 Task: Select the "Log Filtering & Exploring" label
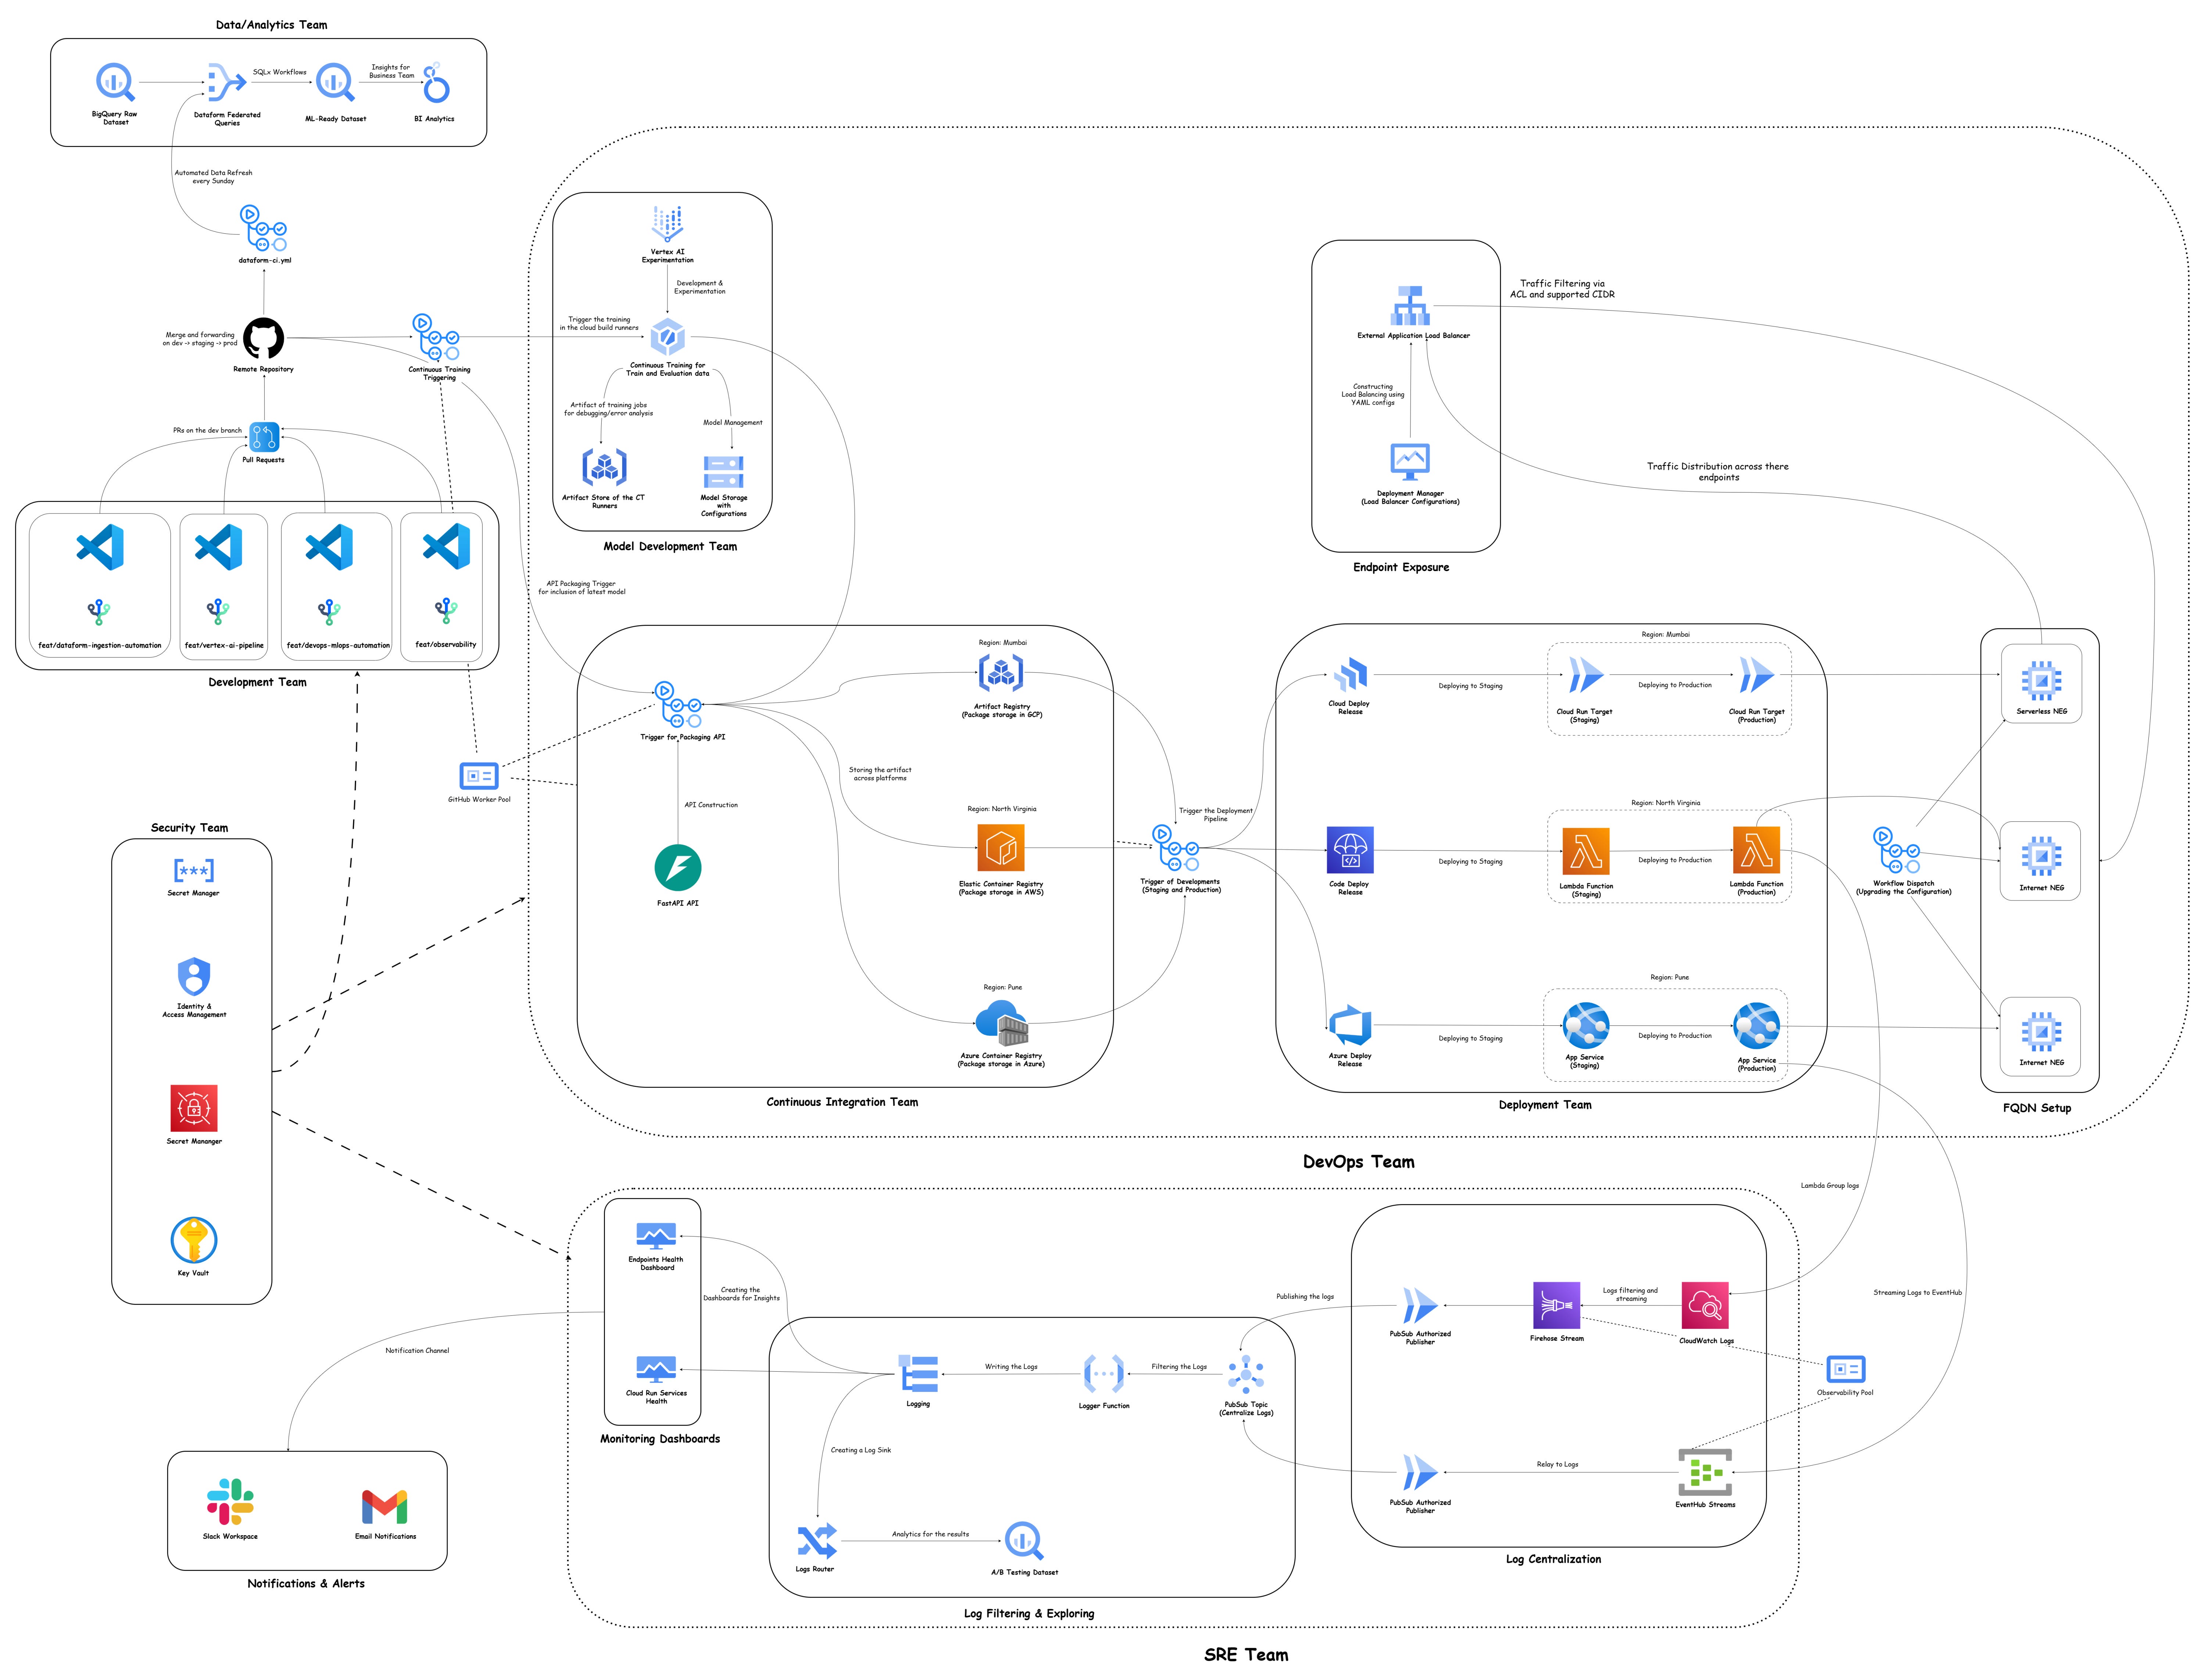[1029, 1614]
